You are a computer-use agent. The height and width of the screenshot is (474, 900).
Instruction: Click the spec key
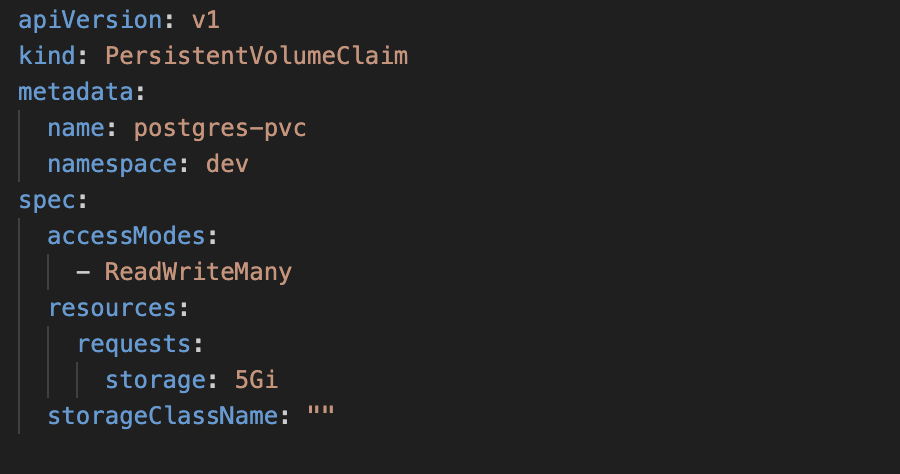coord(47,201)
